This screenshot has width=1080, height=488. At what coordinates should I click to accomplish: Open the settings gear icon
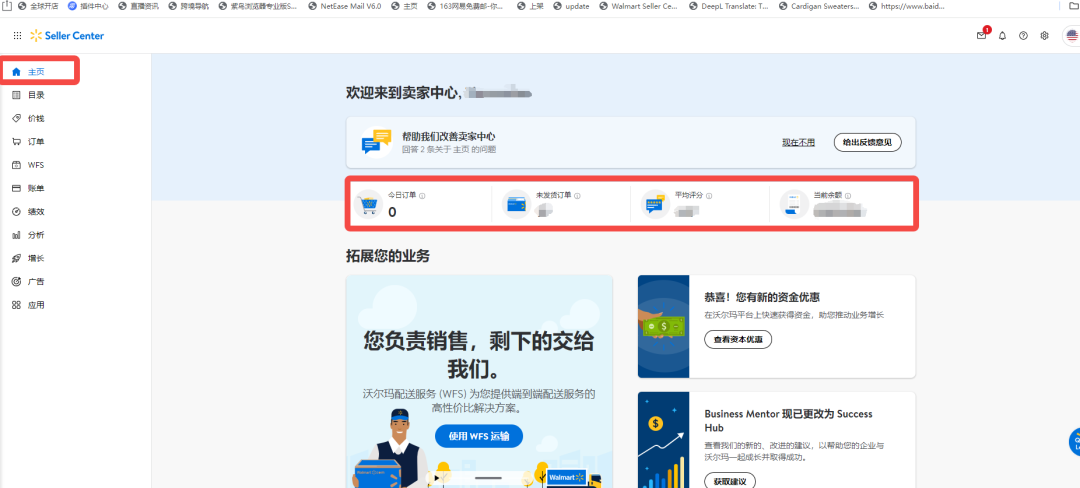click(x=1044, y=36)
